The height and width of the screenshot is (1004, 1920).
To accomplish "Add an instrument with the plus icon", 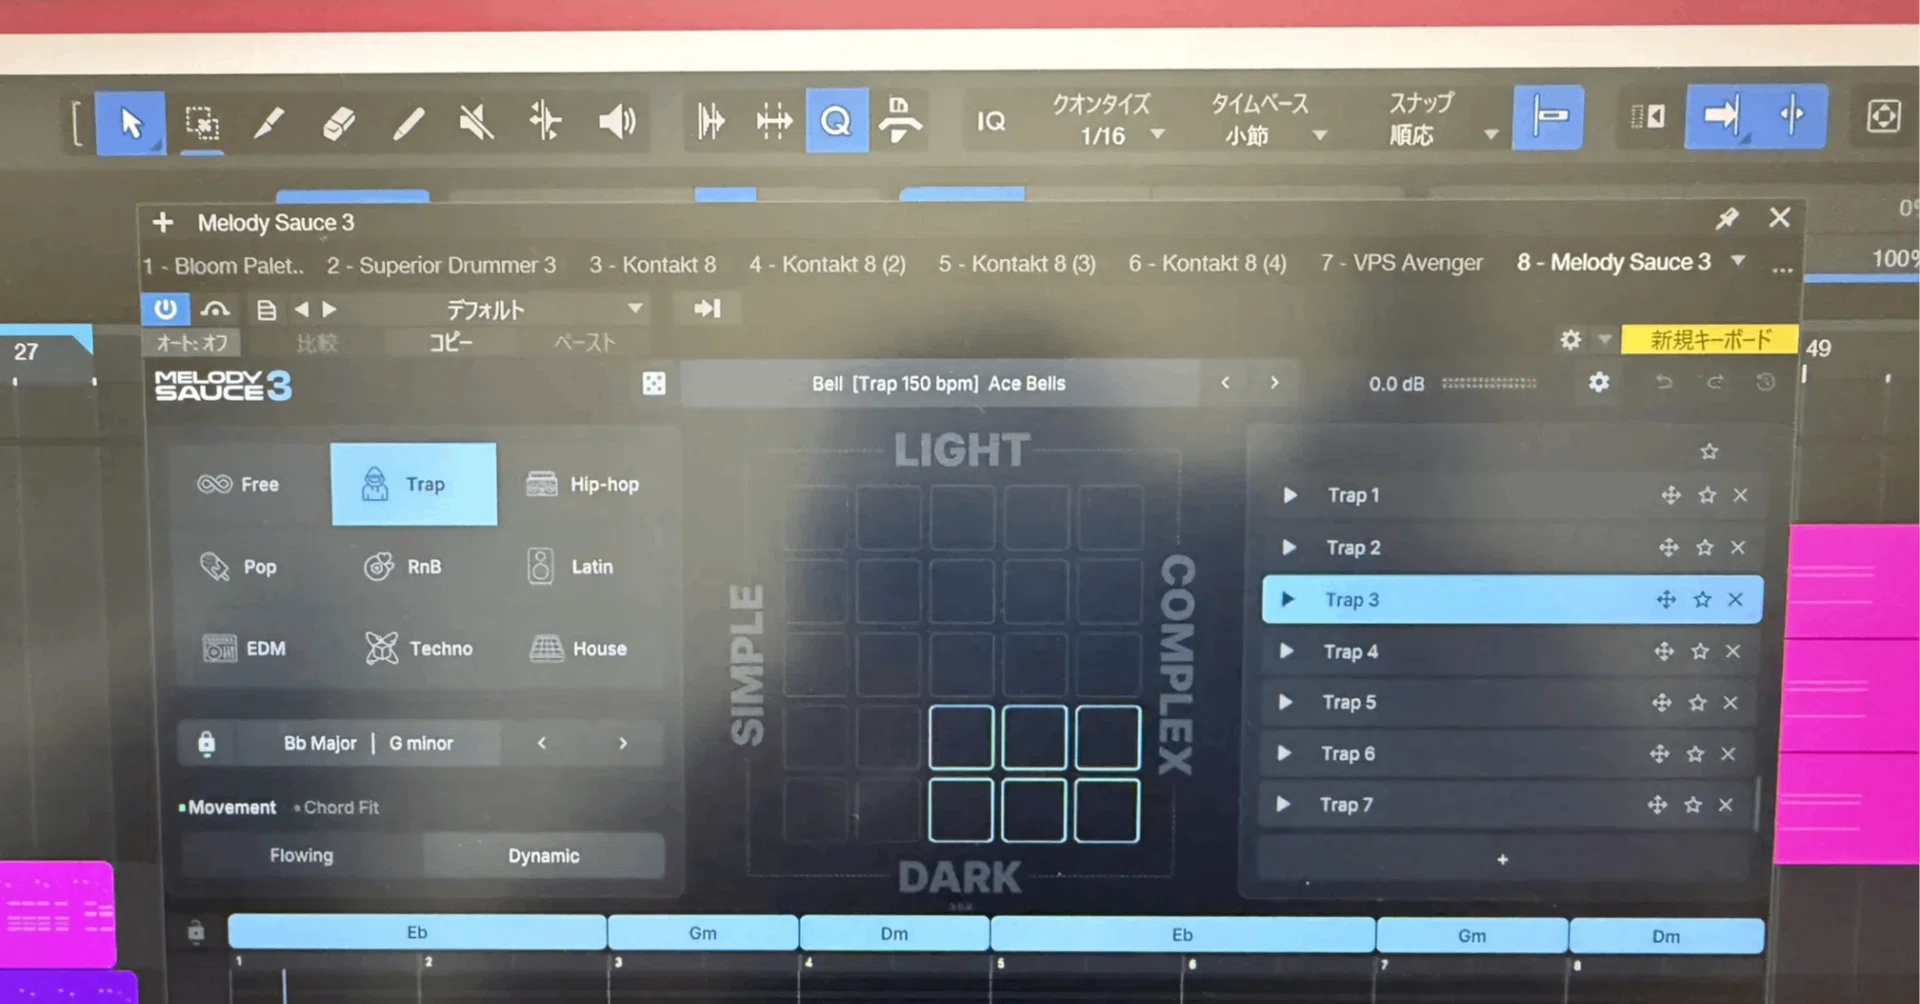I will [163, 222].
